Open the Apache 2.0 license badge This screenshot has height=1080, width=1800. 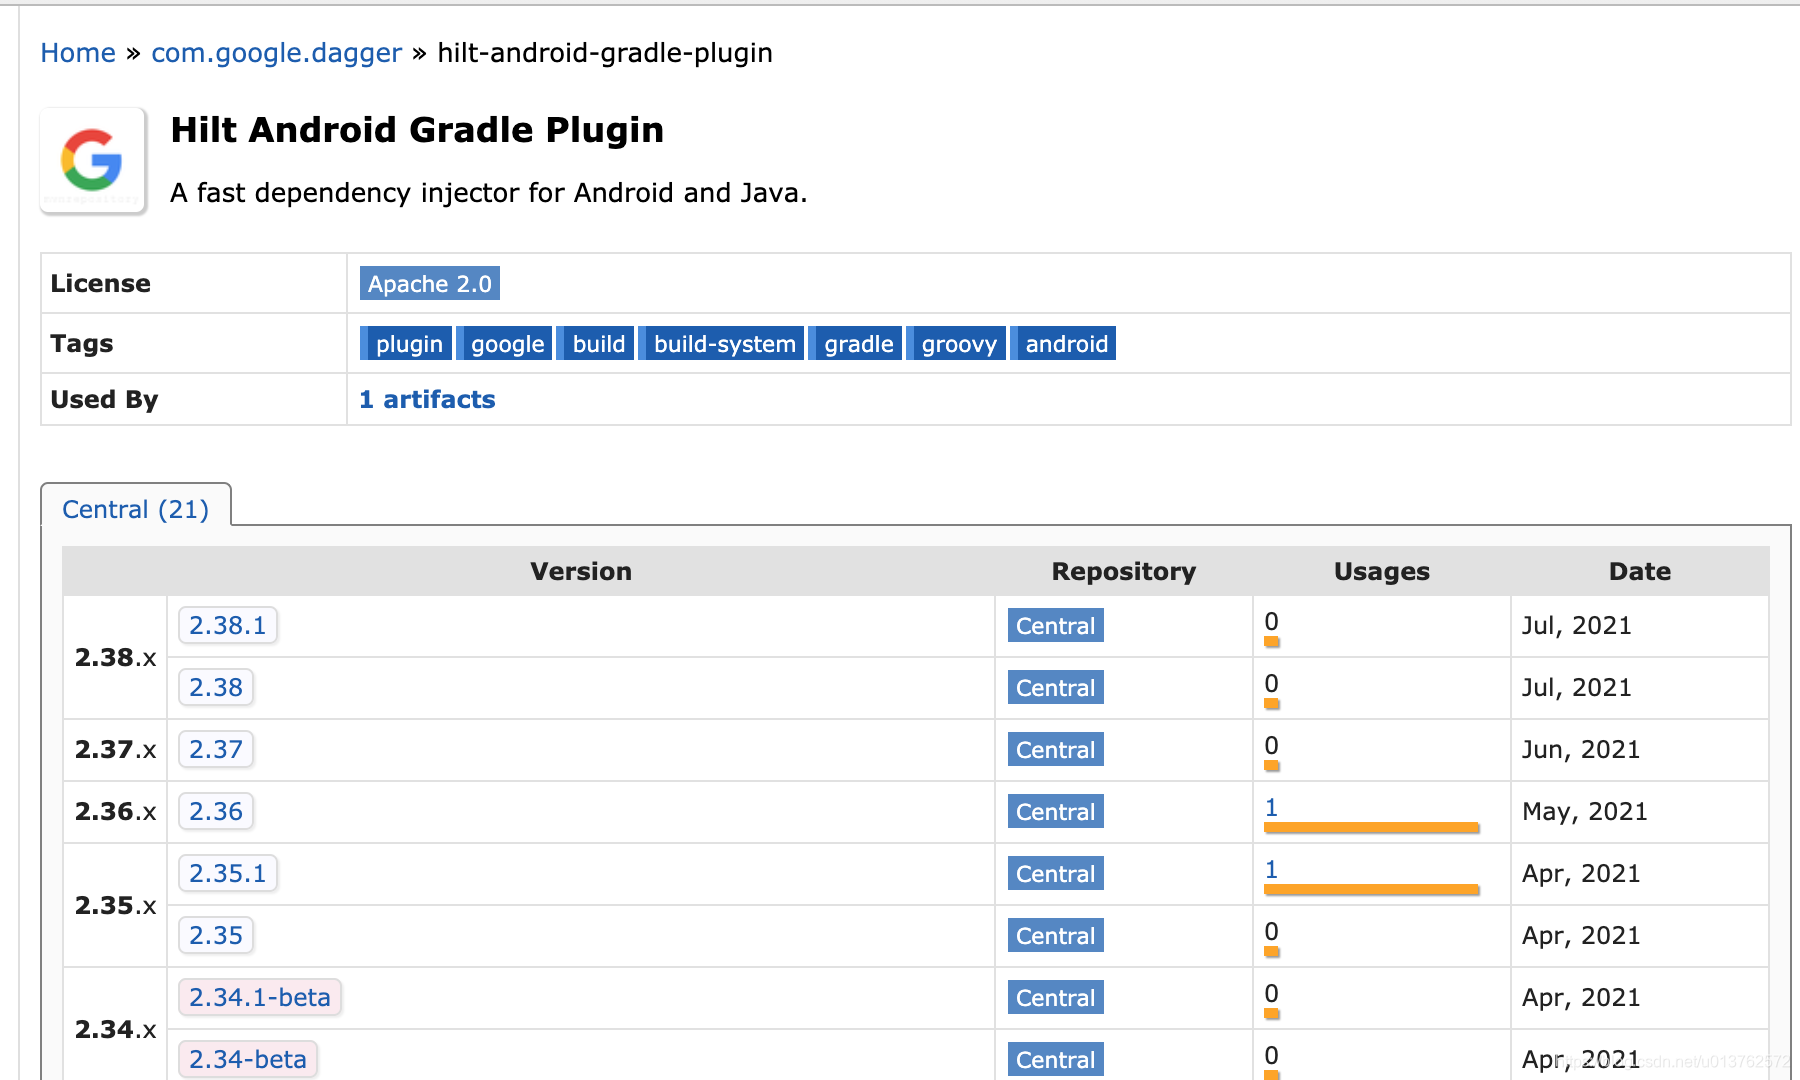(x=430, y=284)
